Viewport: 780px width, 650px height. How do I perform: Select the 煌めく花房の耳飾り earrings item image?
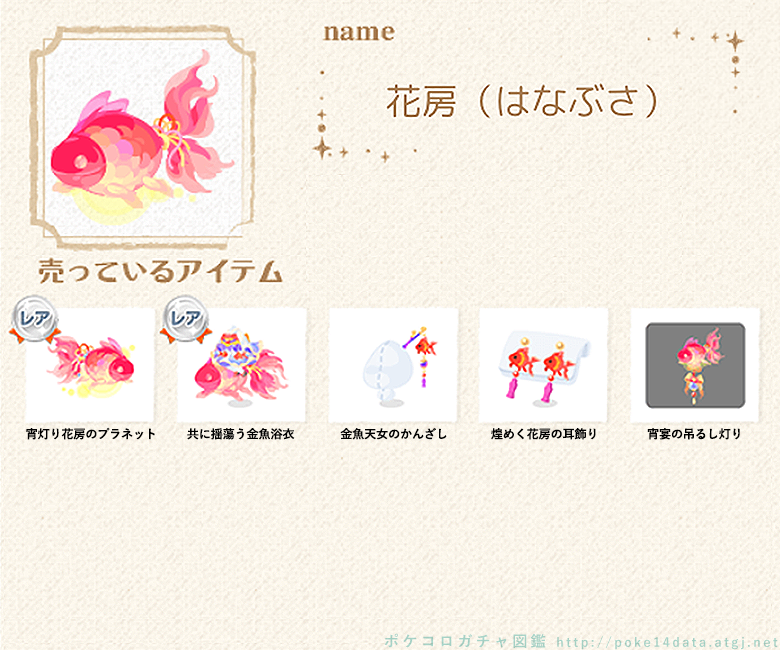click(x=544, y=365)
